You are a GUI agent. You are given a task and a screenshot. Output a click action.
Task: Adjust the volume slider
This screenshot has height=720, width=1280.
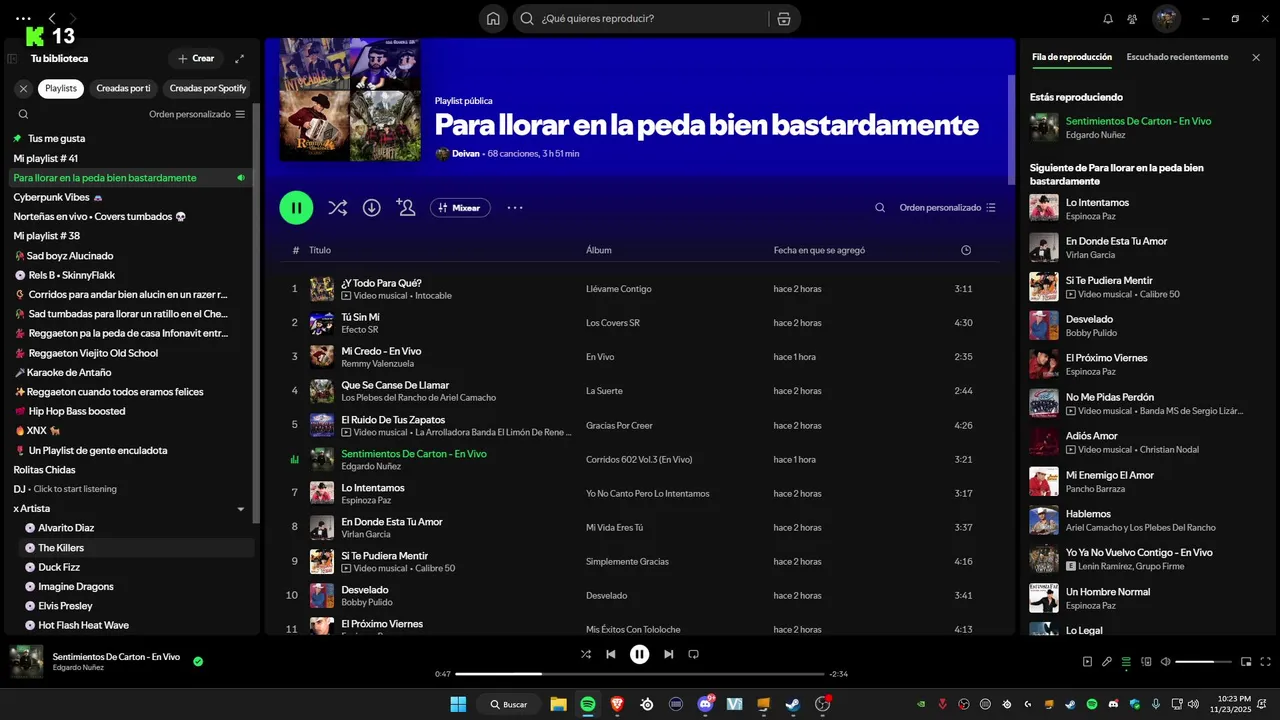(1203, 662)
